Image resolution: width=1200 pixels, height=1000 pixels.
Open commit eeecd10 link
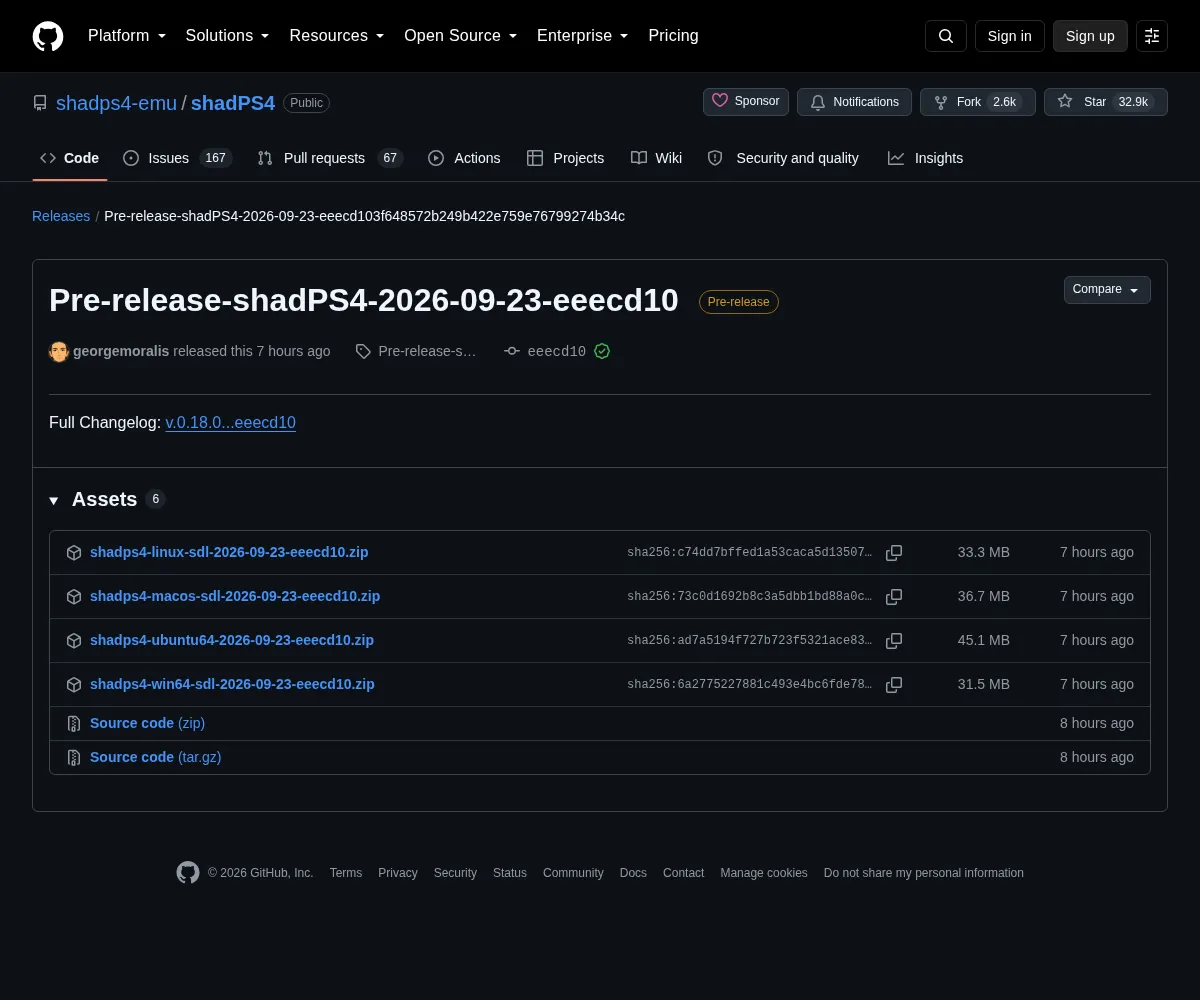[556, 351]
